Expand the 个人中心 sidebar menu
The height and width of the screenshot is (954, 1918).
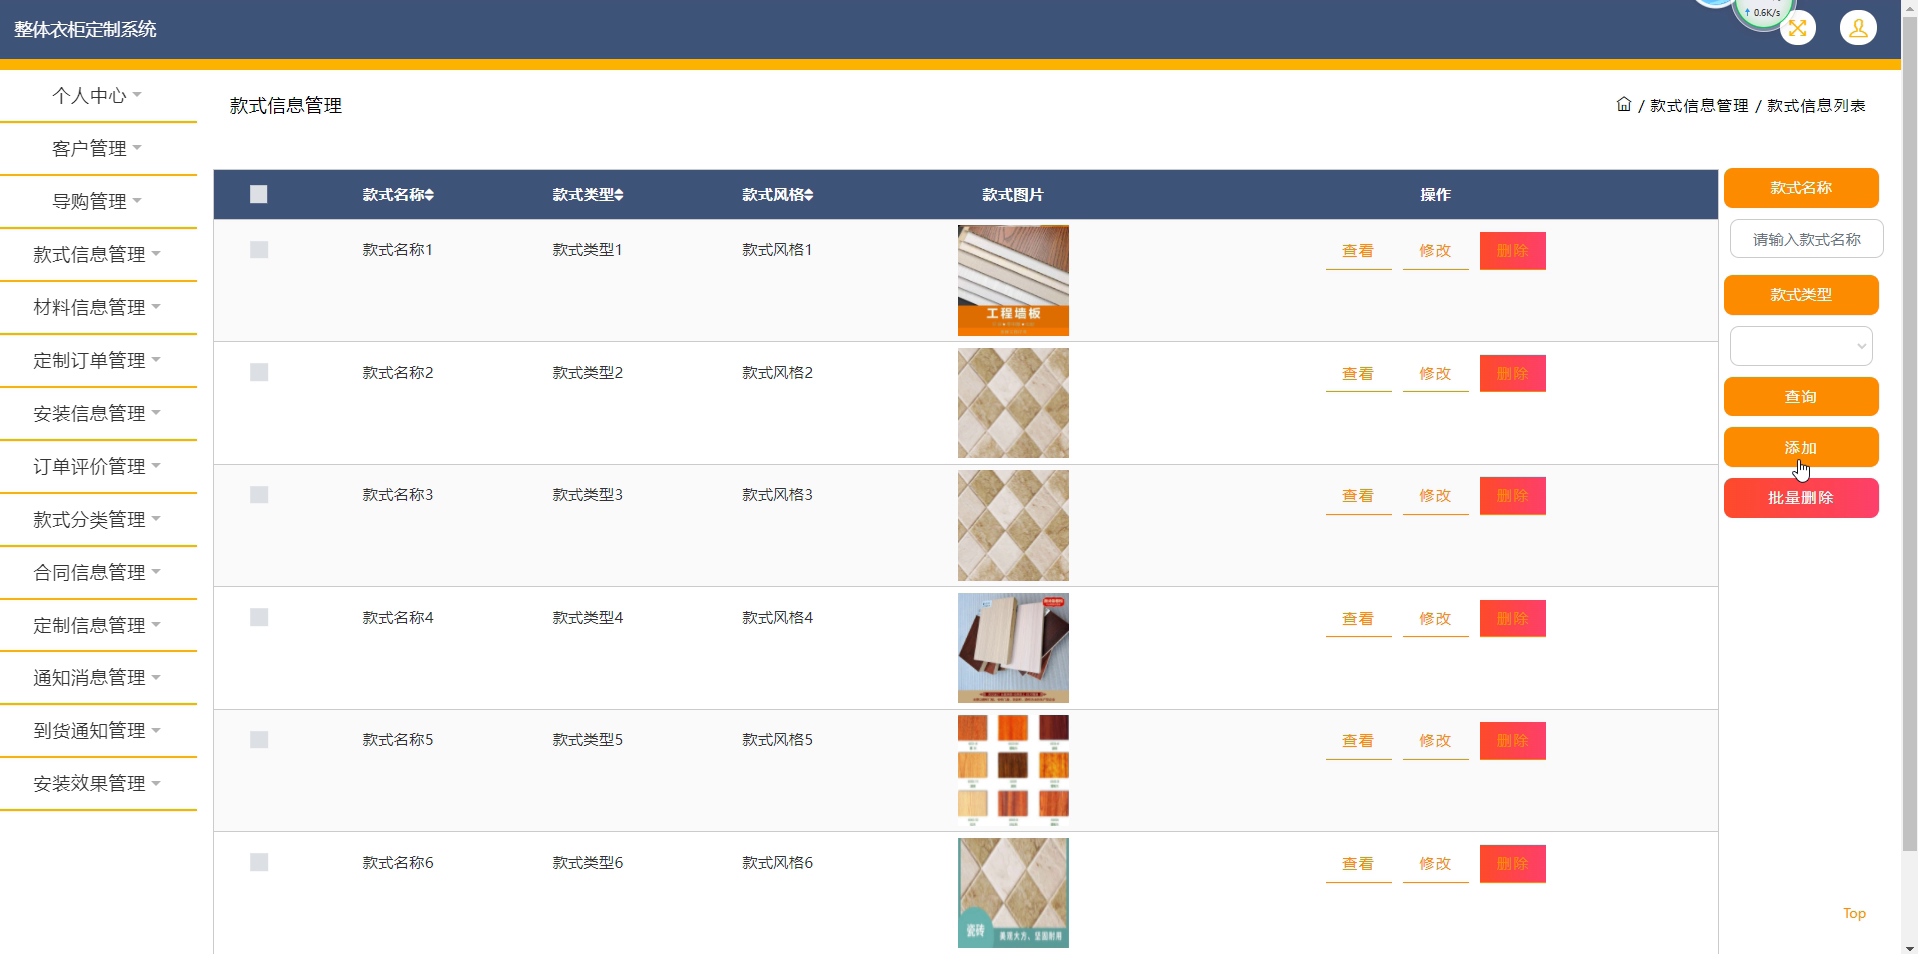click(98, 96)
